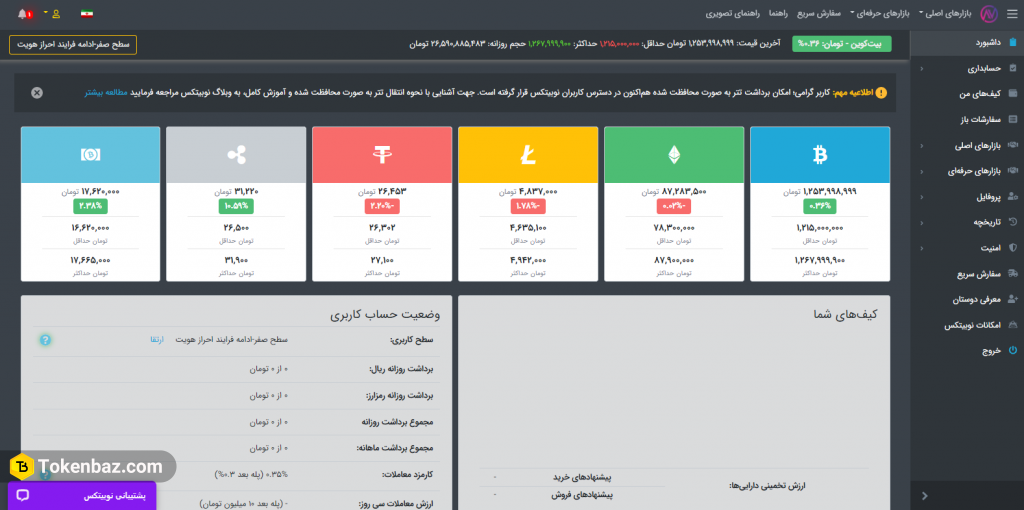Open the hamburger menu icon

click(1012, 13)
